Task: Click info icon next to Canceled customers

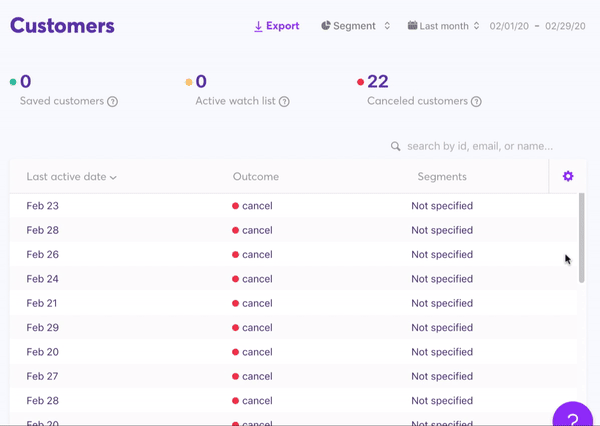Action: click(x=476, y=102)
